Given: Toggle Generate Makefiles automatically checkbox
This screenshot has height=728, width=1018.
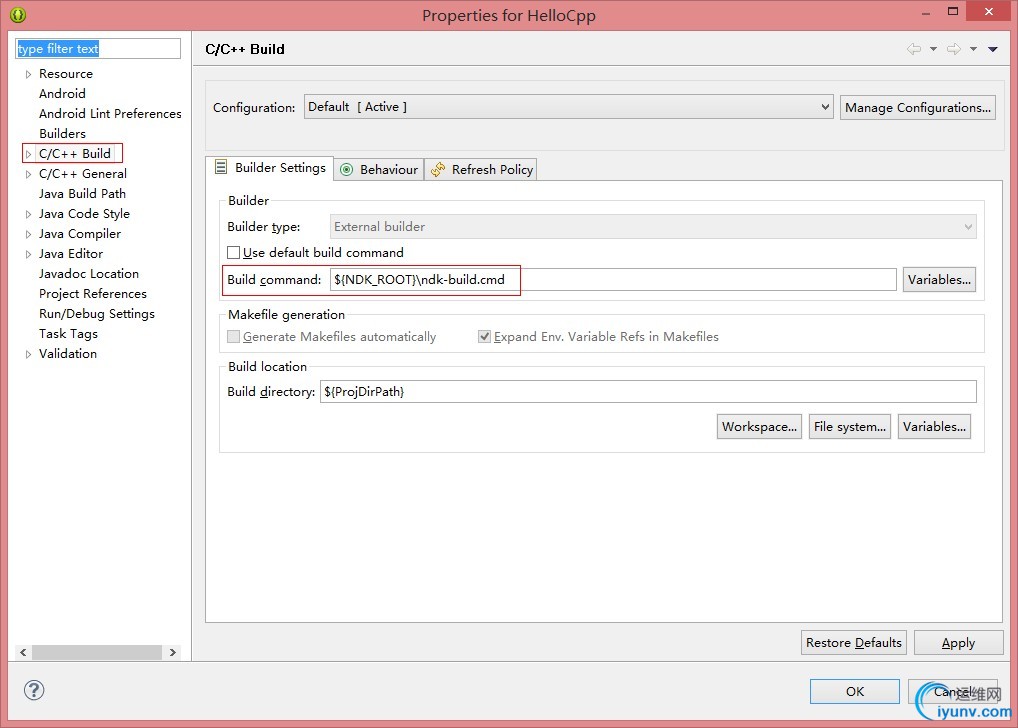Looking at the screenshot, I should tap(234, 337).
